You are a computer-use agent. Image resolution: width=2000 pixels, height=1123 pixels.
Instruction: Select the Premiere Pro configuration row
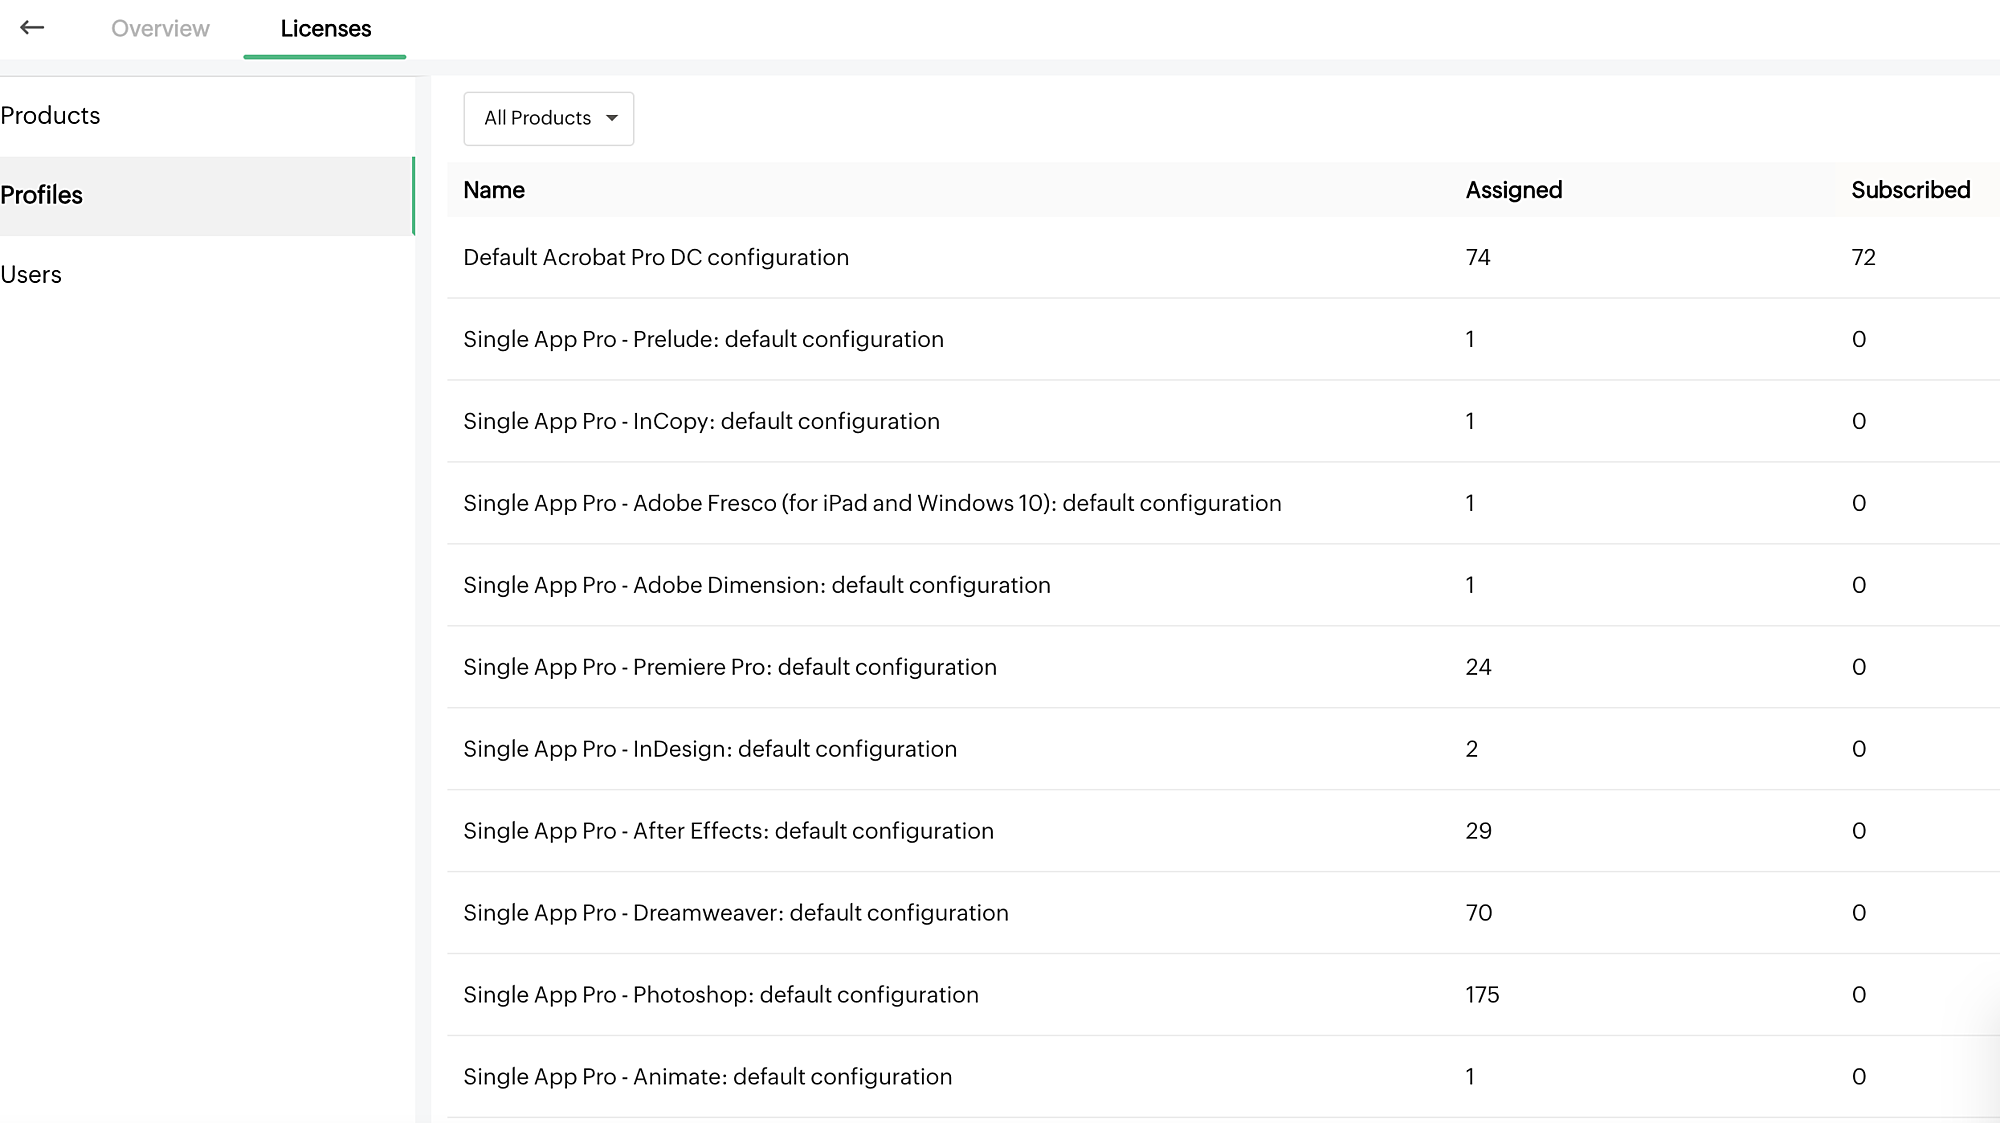click(729, 668)
